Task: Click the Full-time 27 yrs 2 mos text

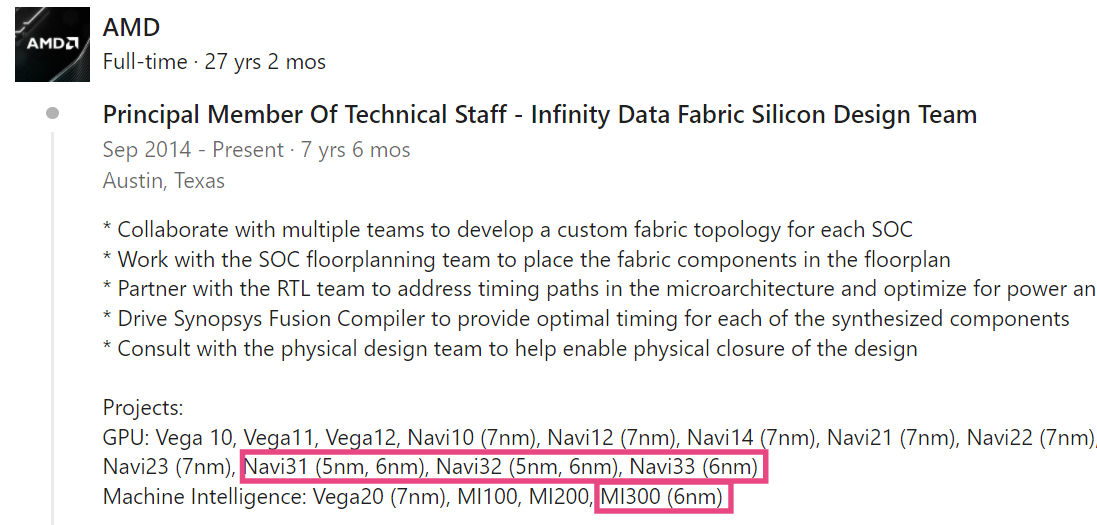Action: click(214, 62)
